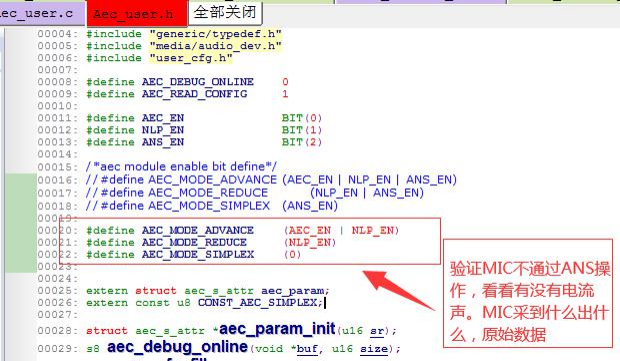This screenshot has width=620, height=361.
Task: Click the "generic/typedef.h" include string
Action: point(215,34)
